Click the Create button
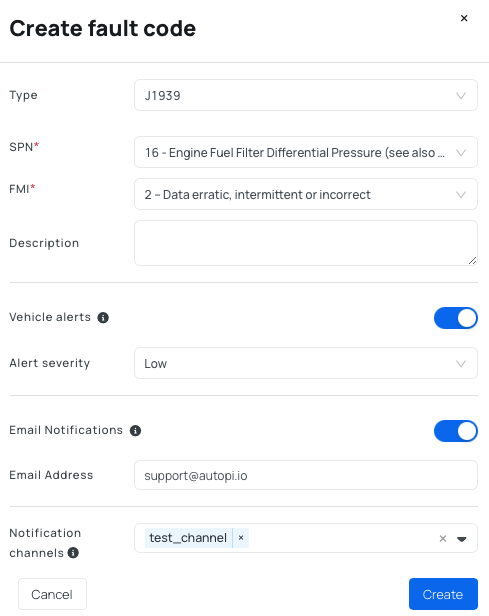This screenshot has width=489, height=616. point(443,594)
